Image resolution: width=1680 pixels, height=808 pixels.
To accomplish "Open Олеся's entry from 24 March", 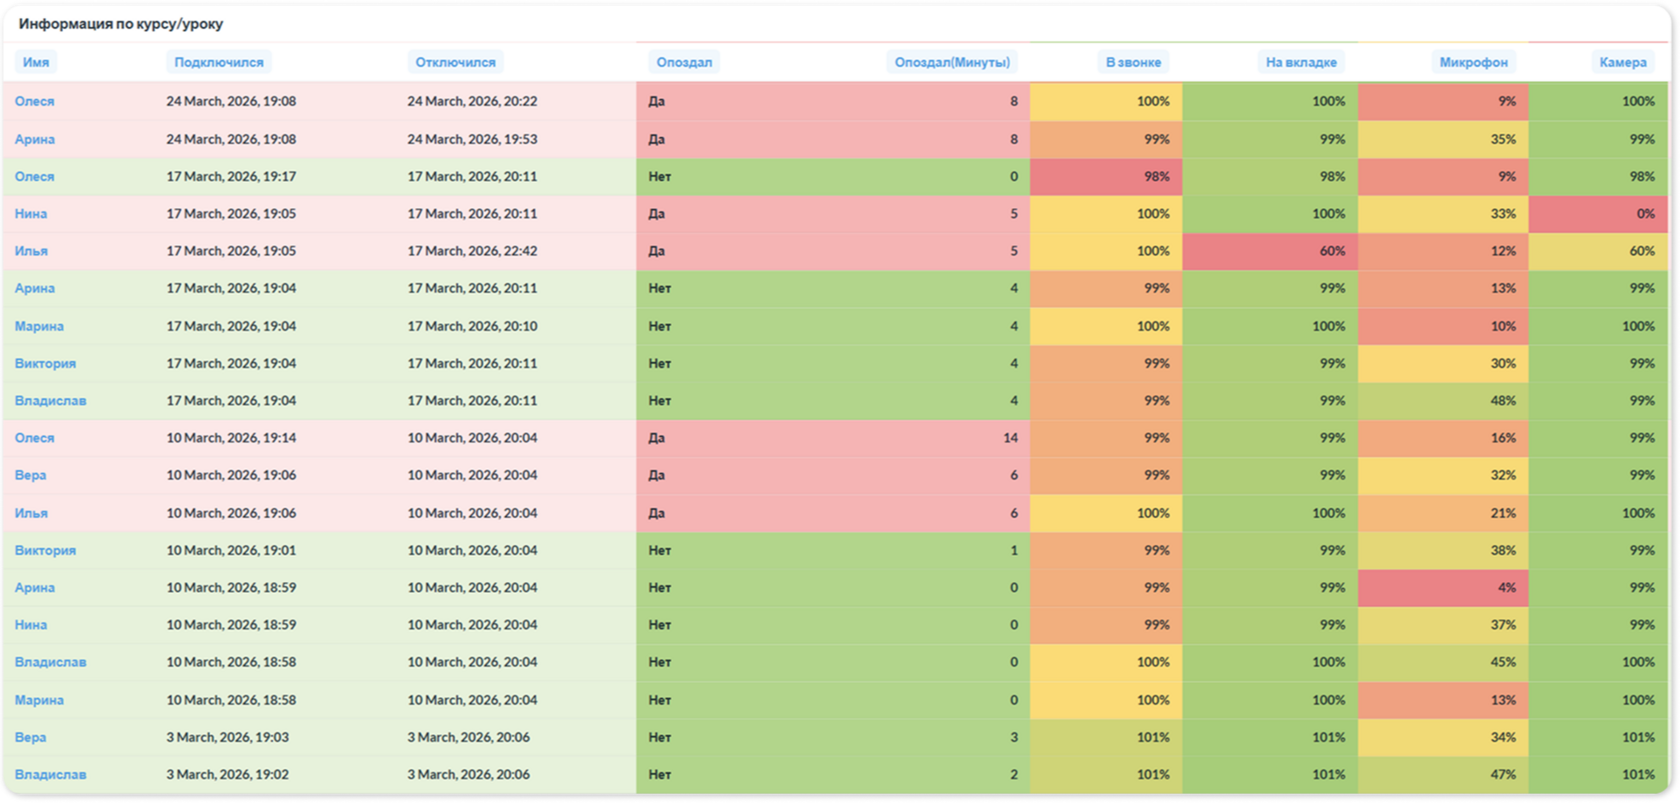I will pos(35,101).
